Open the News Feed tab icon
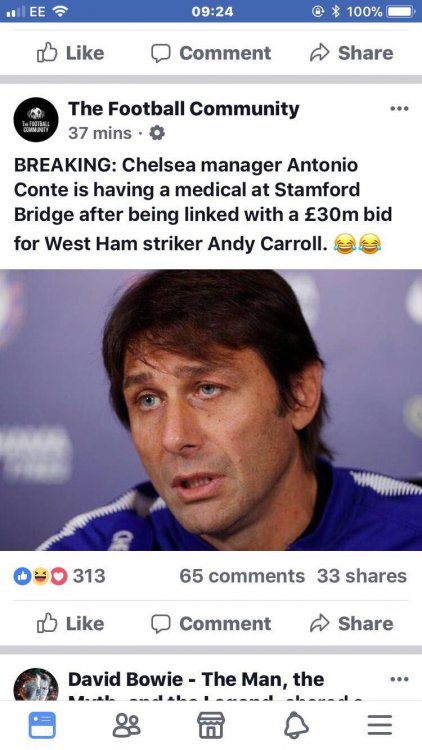 pyautogui.click(x=42, y=725)
